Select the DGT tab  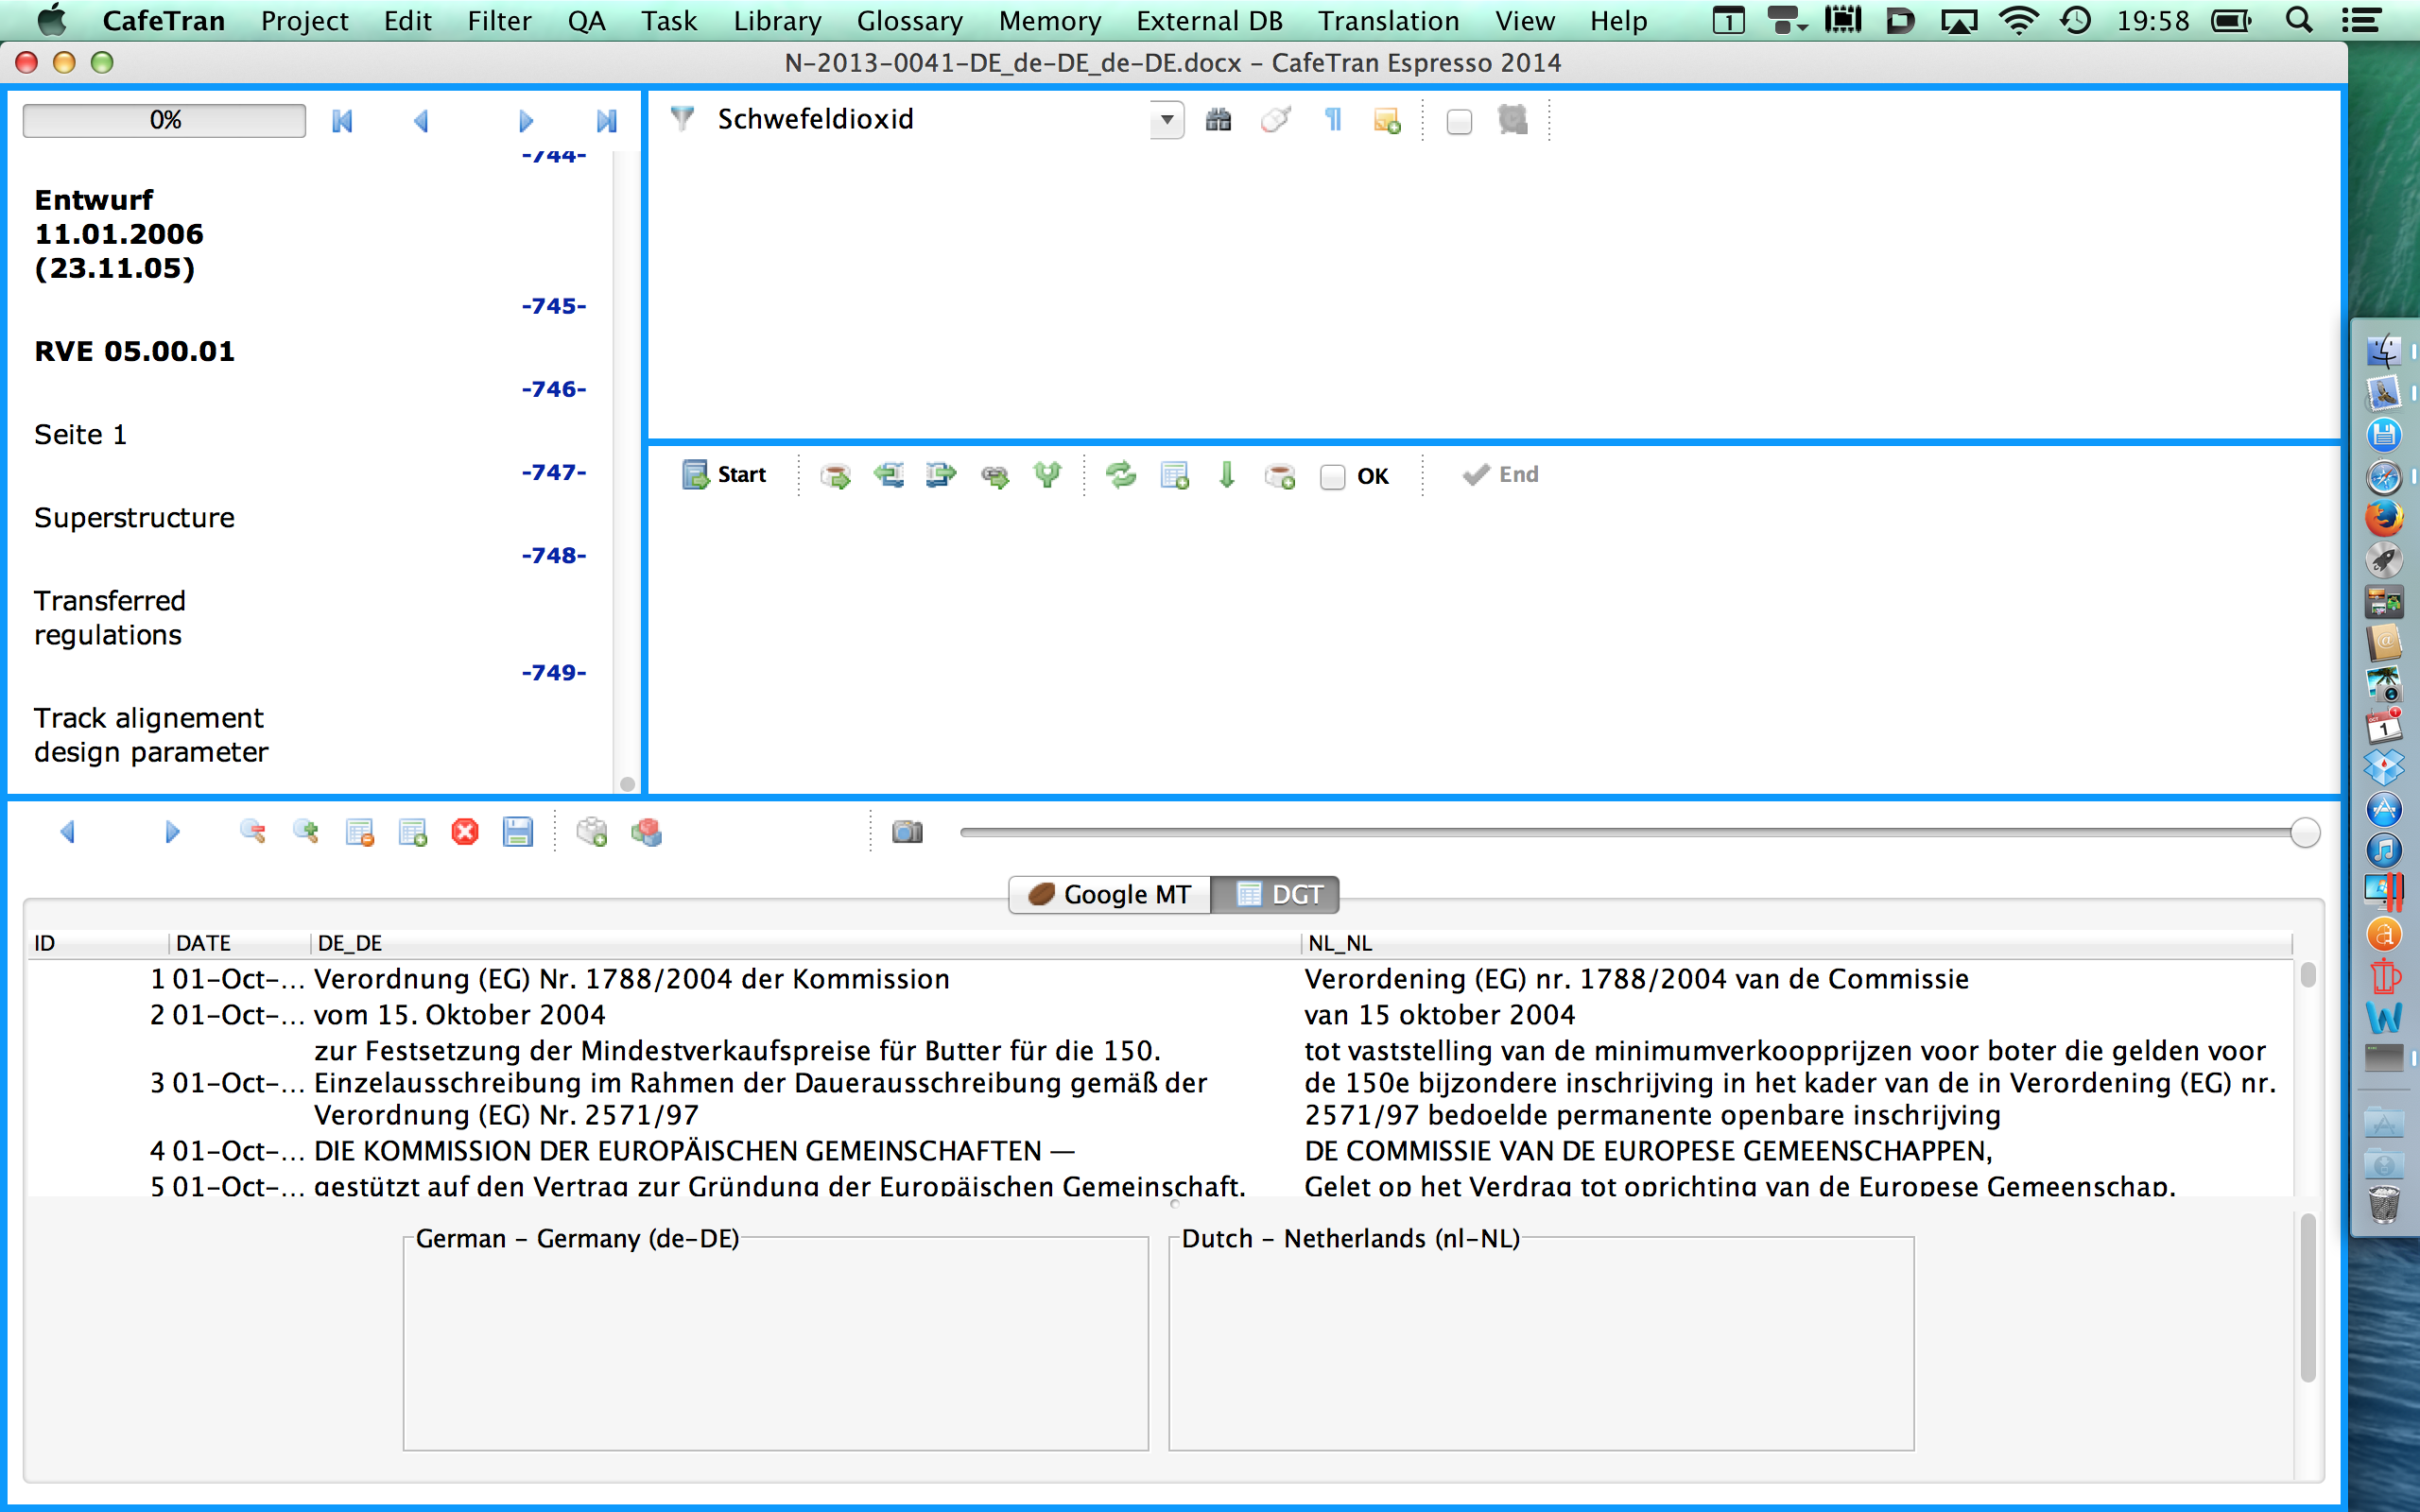[x=1277, y=894]
